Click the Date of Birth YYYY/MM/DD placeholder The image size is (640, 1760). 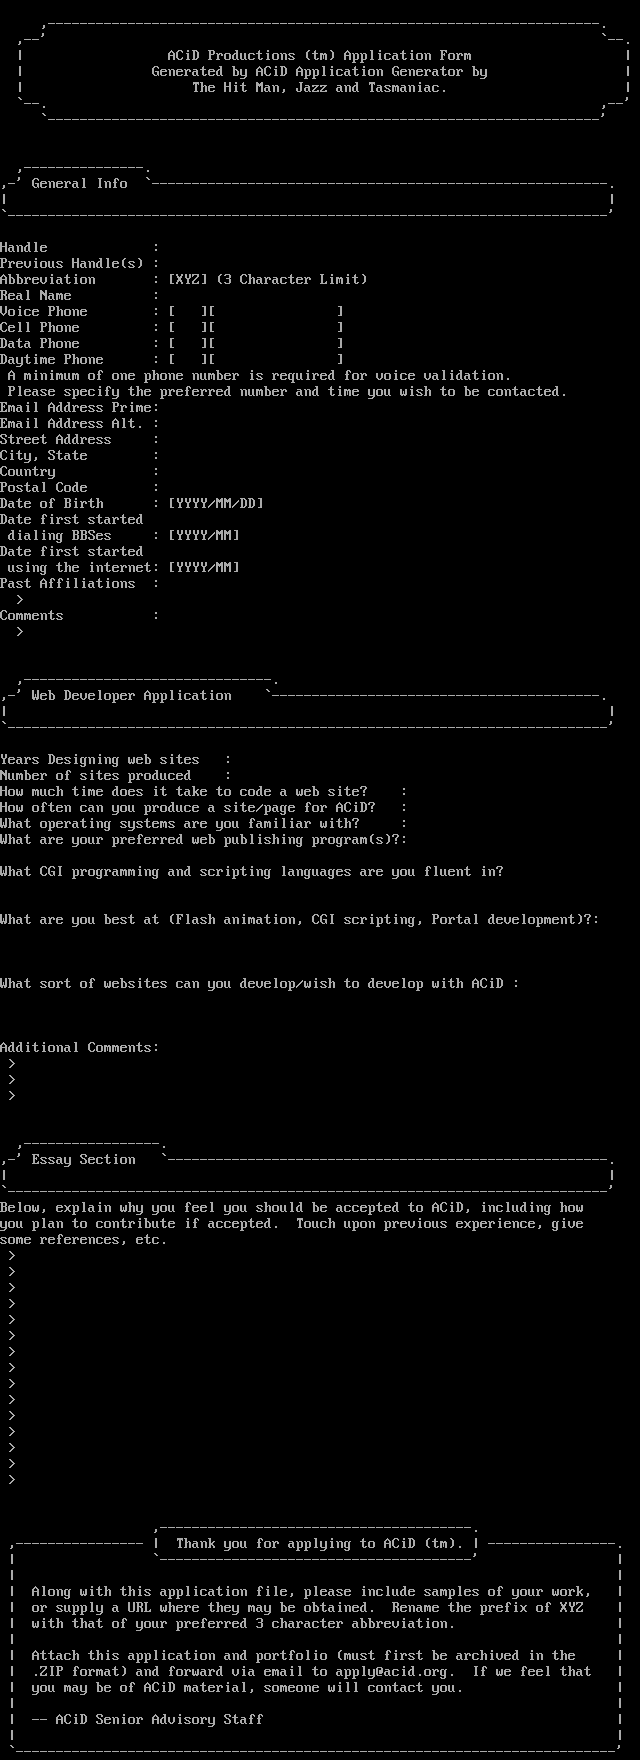coord(216,504)
